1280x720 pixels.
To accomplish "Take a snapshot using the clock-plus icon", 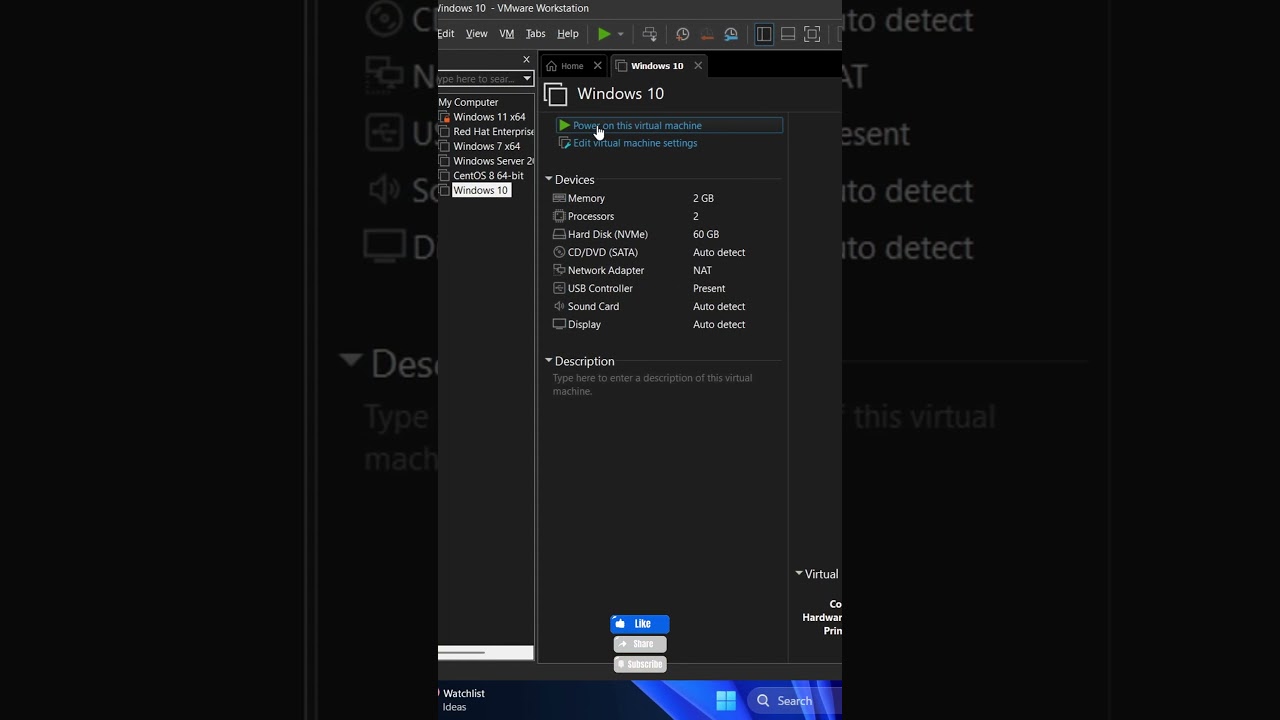I will coord(683,34).
